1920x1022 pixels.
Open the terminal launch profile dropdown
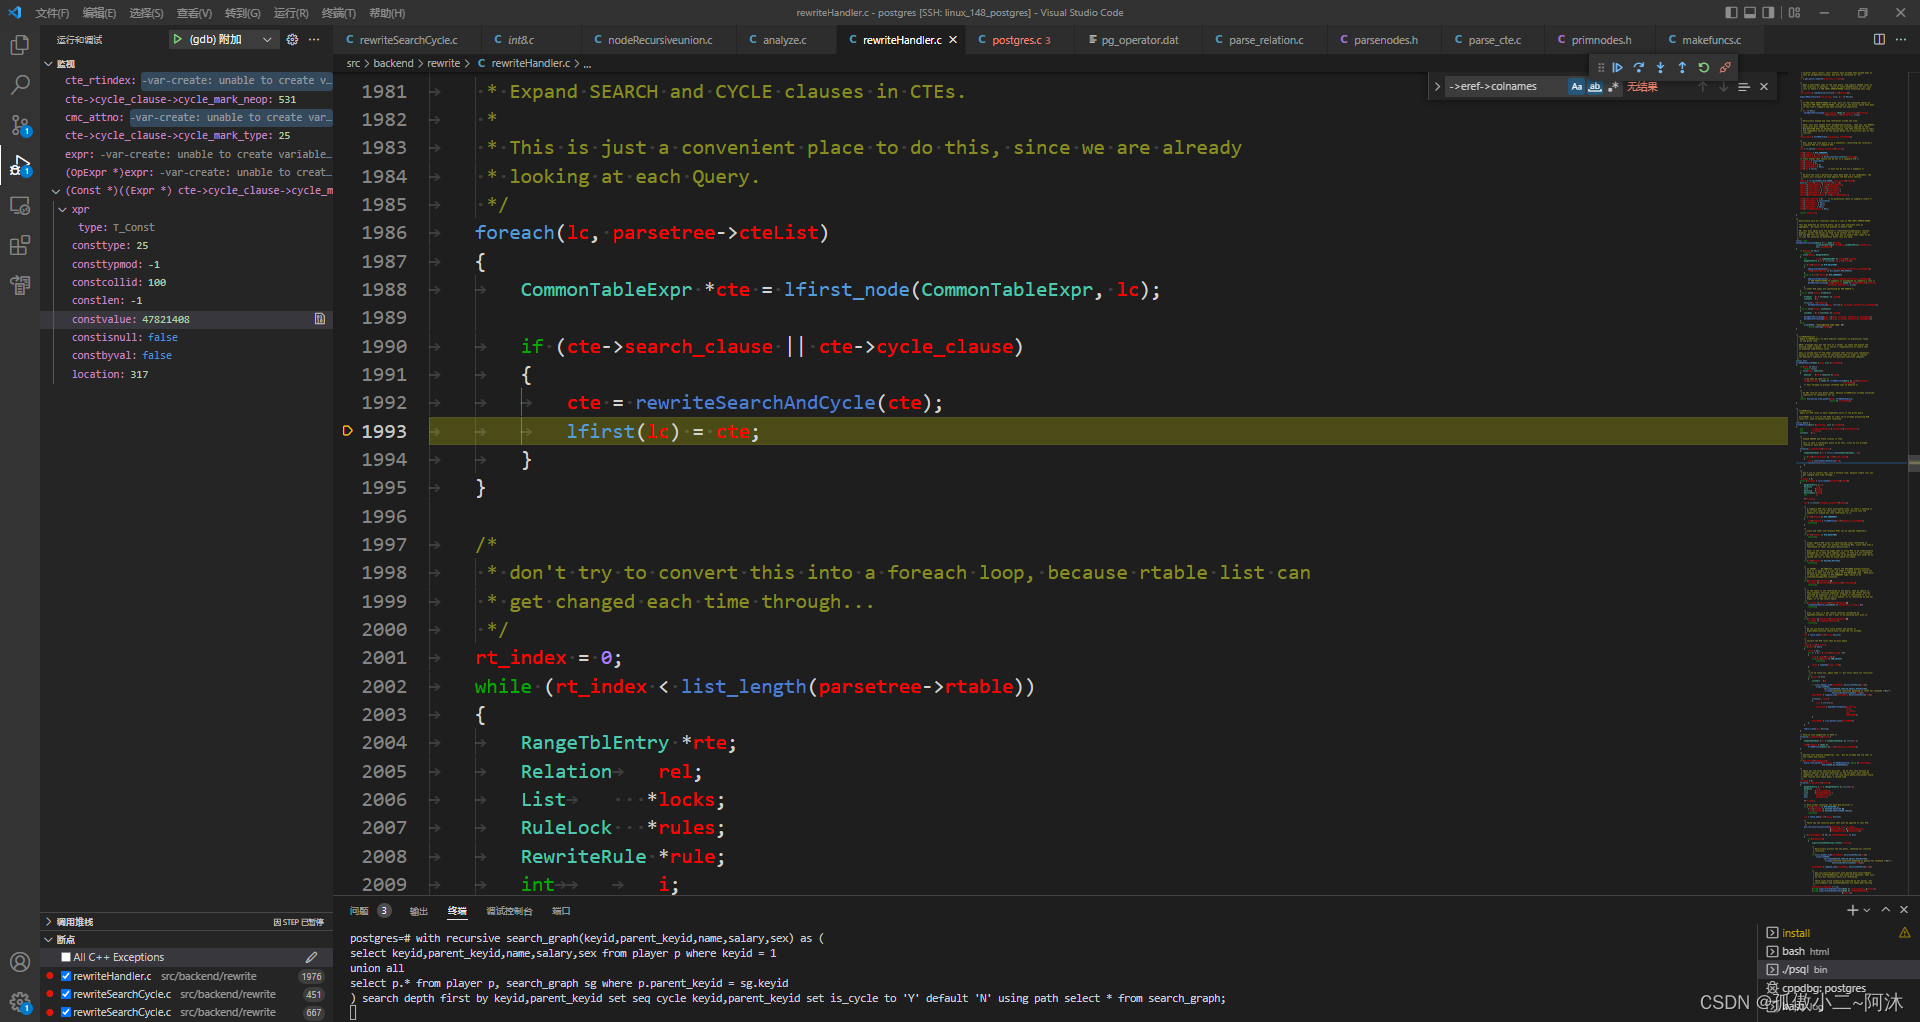[1867, 910]
